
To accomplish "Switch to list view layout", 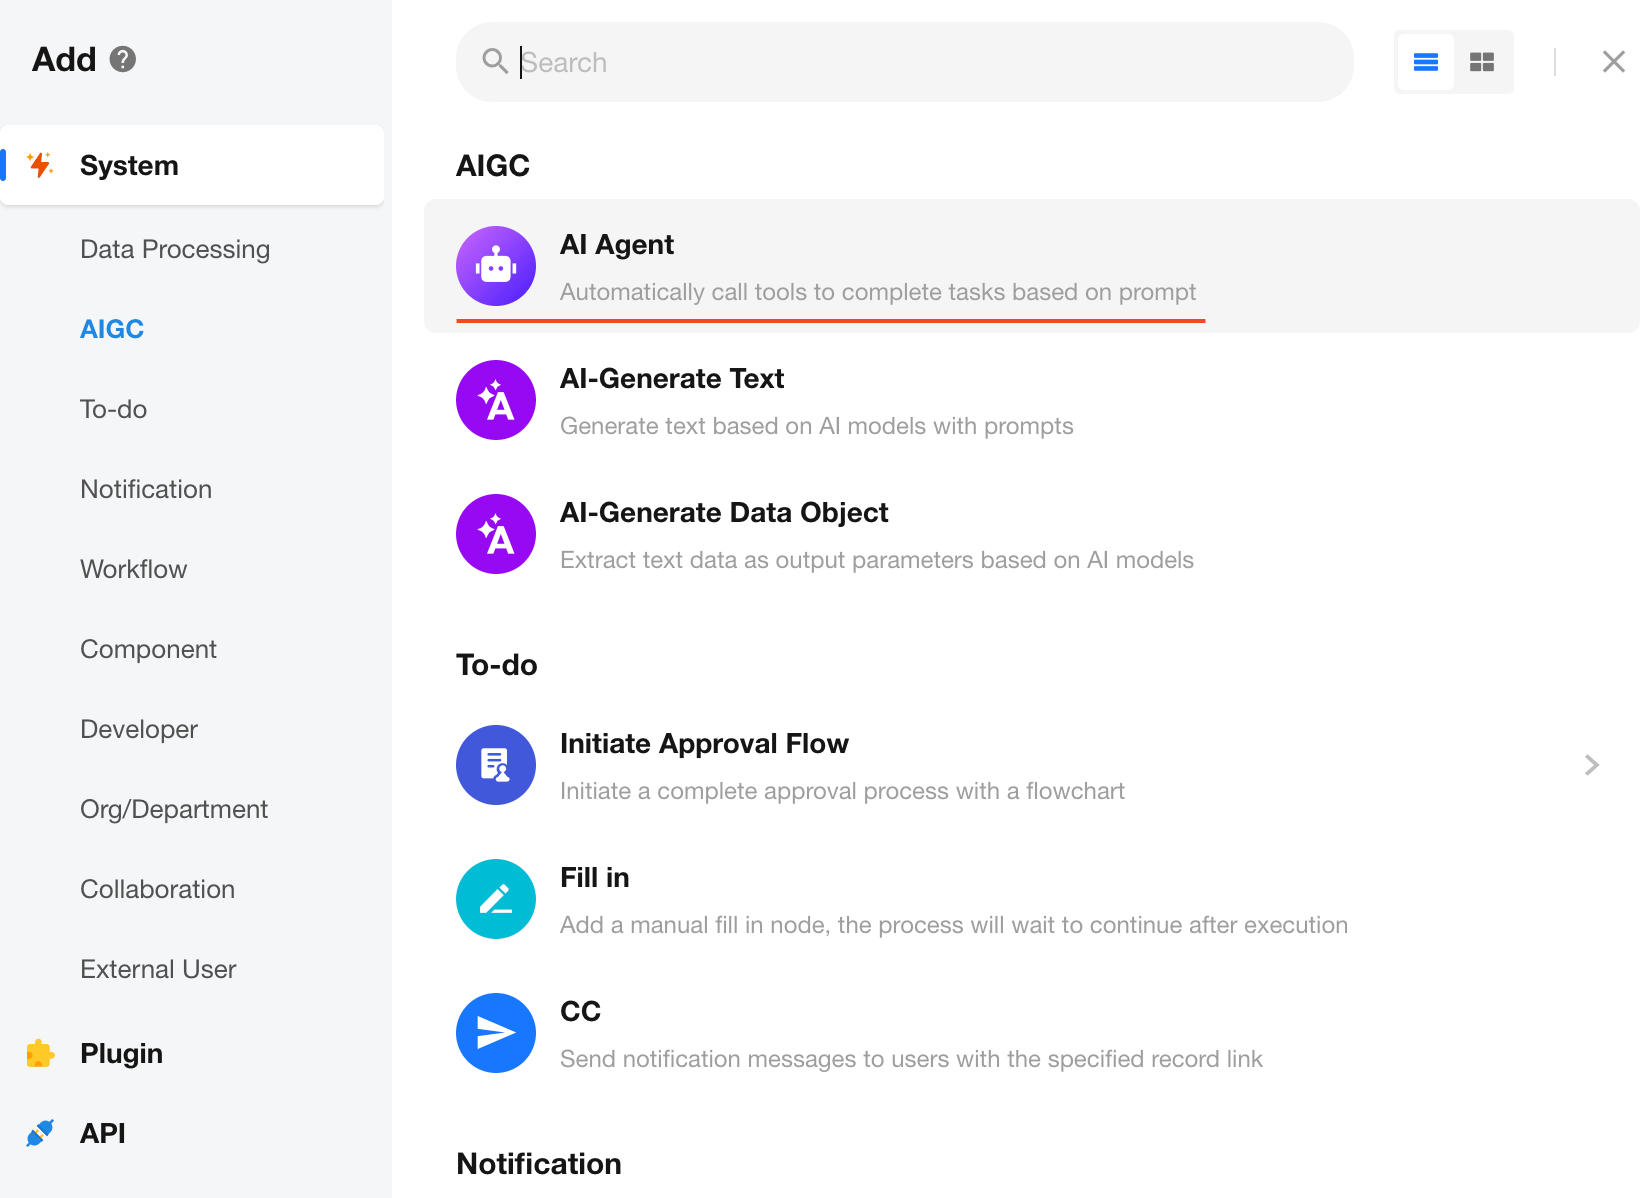I will click(1425, 62).
